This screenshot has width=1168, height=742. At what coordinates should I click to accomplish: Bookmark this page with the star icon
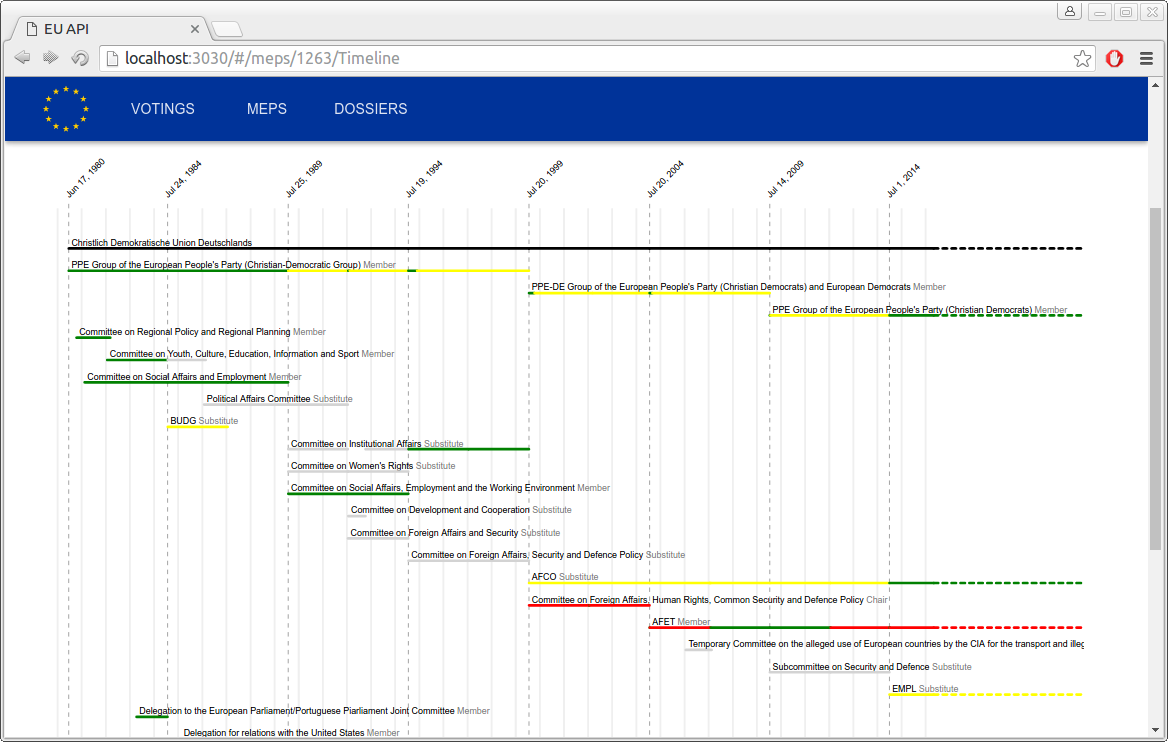coord(1082,59)
